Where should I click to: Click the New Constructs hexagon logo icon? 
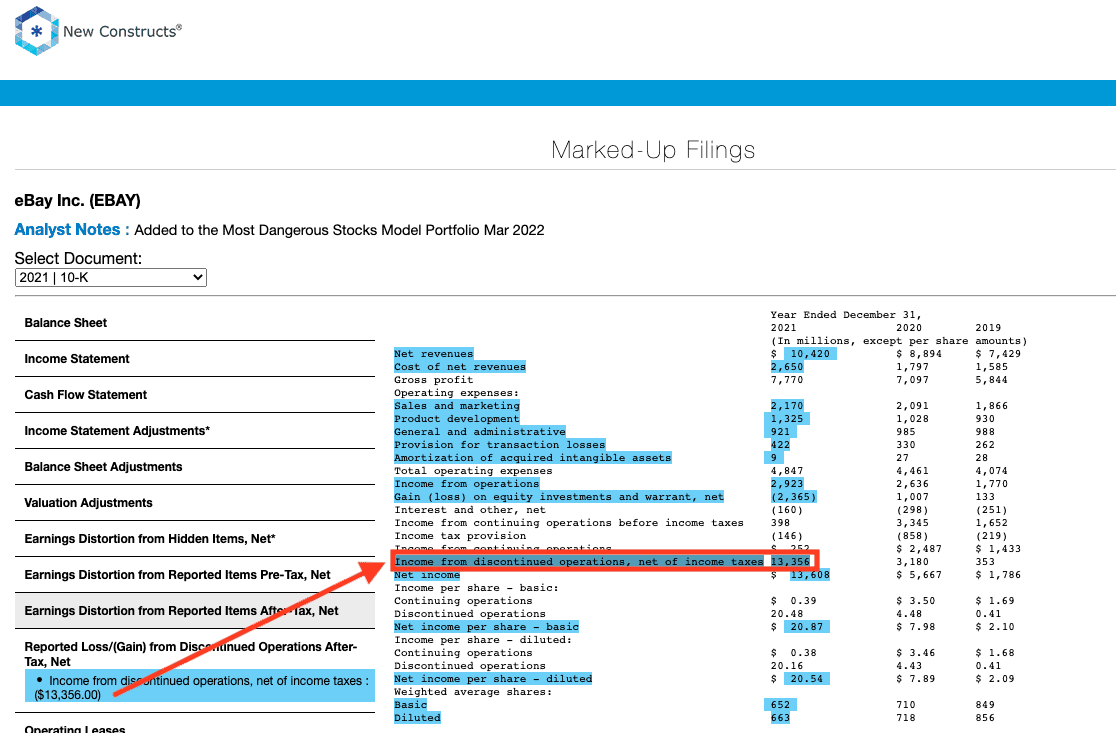click(36, 31)
